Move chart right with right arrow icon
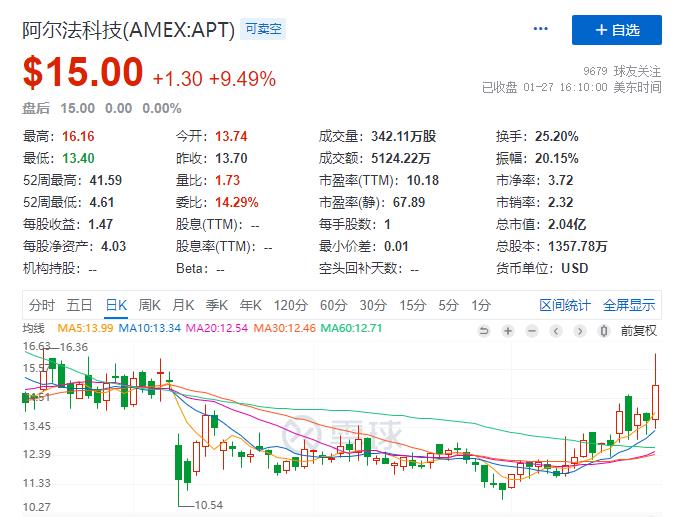Image resolution: width=680 pixels, height=517 pixels. (579, 331)
